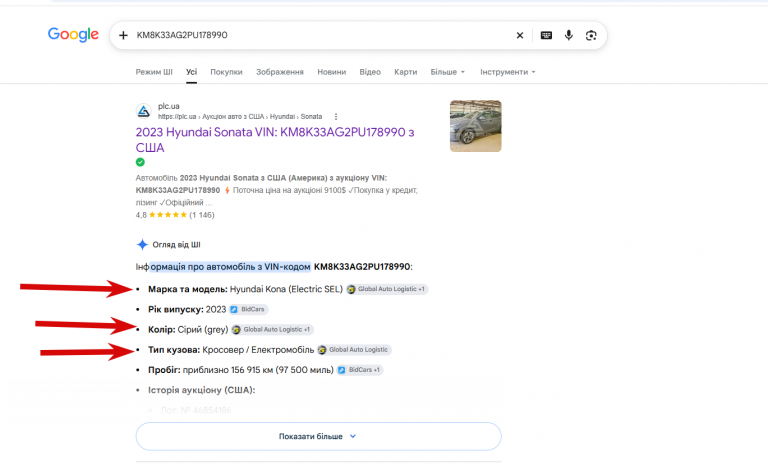Switch to Режим ШІ tab

(x=154, y=72)
